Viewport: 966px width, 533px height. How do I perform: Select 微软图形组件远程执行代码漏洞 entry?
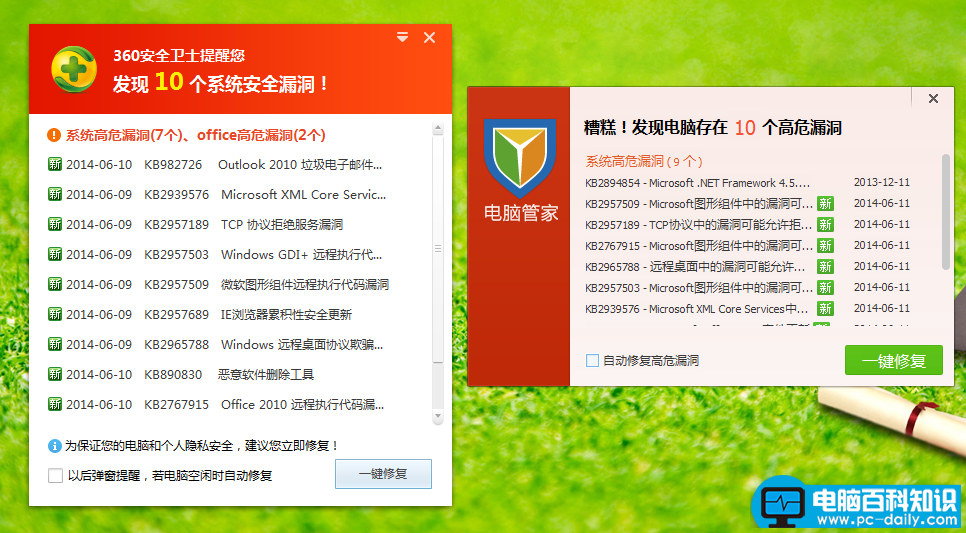pos(305,285)
